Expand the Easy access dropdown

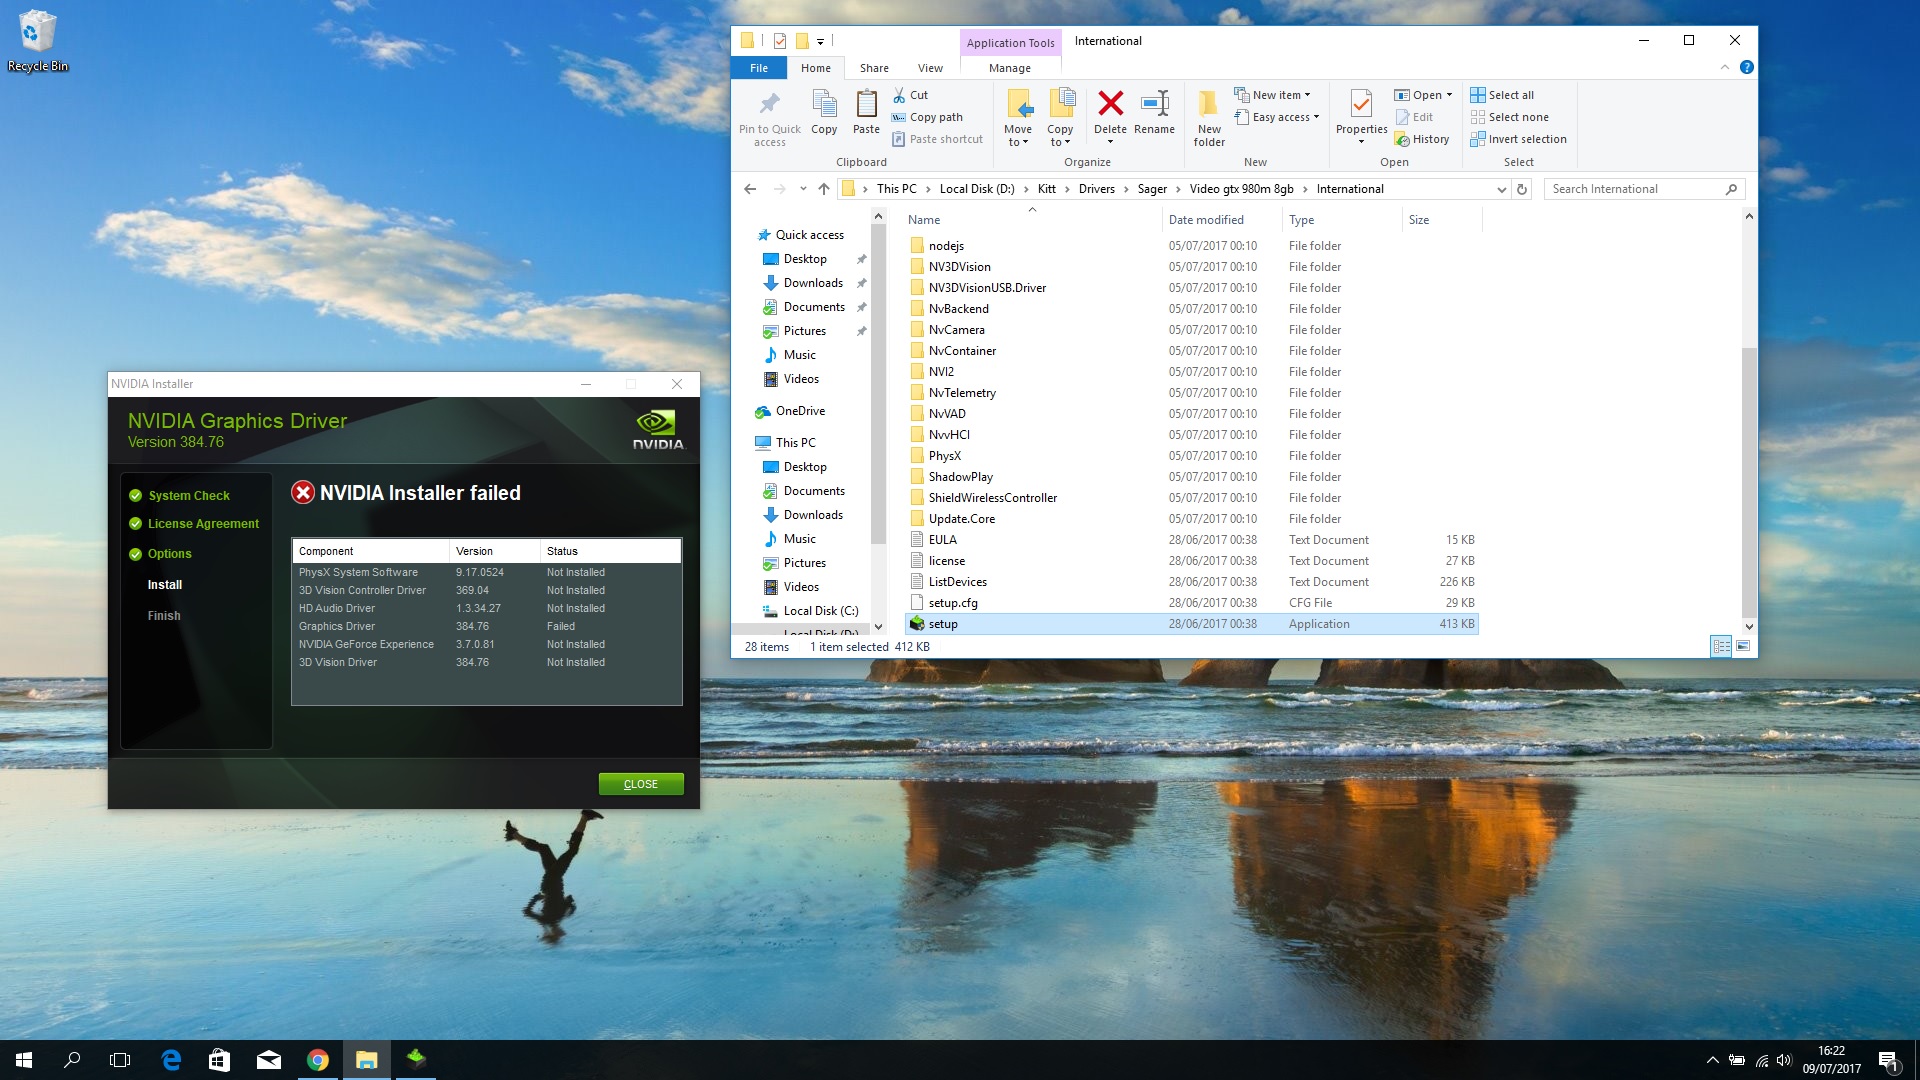(x=1278, y=117)
